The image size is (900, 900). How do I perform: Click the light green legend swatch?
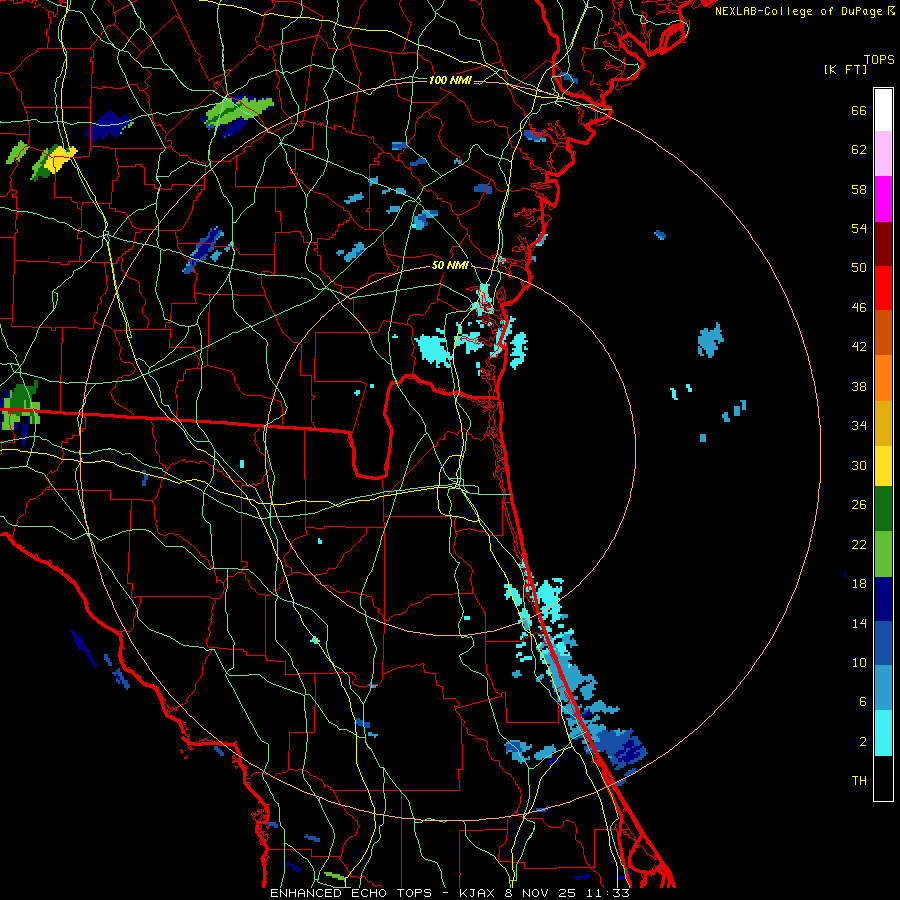[883, 554]
